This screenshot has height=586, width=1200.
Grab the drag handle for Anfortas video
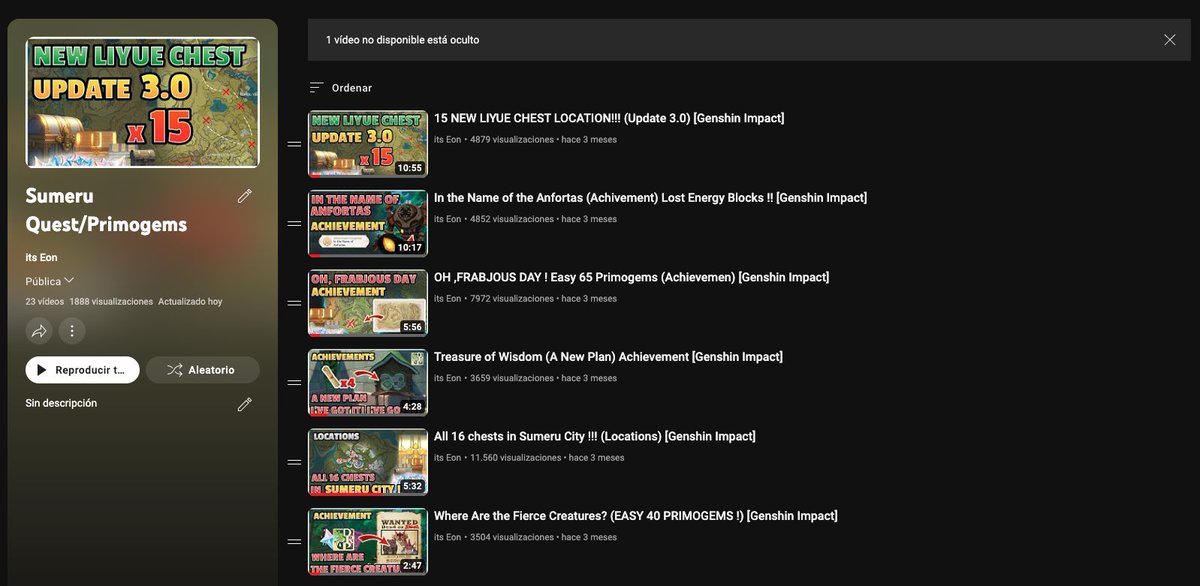[x=294, y=223]
